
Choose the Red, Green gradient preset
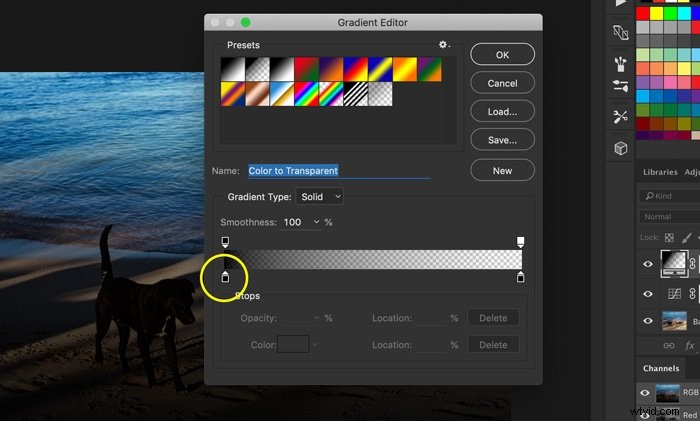point(307,69)
